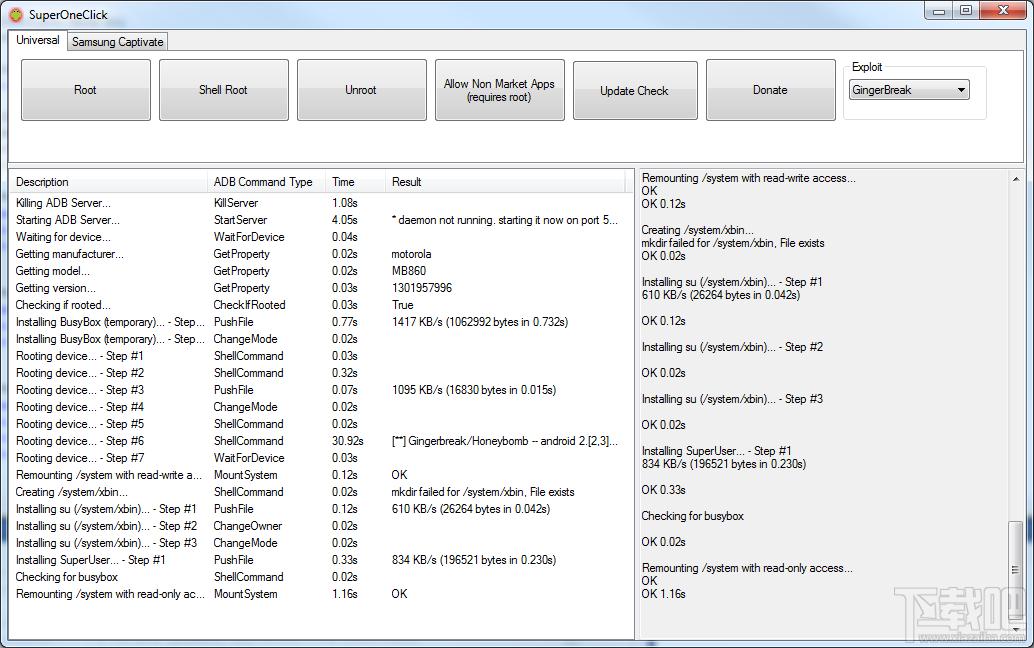Click the 'True' rooted result cell
1034x648 pixels.
(403, 305)
